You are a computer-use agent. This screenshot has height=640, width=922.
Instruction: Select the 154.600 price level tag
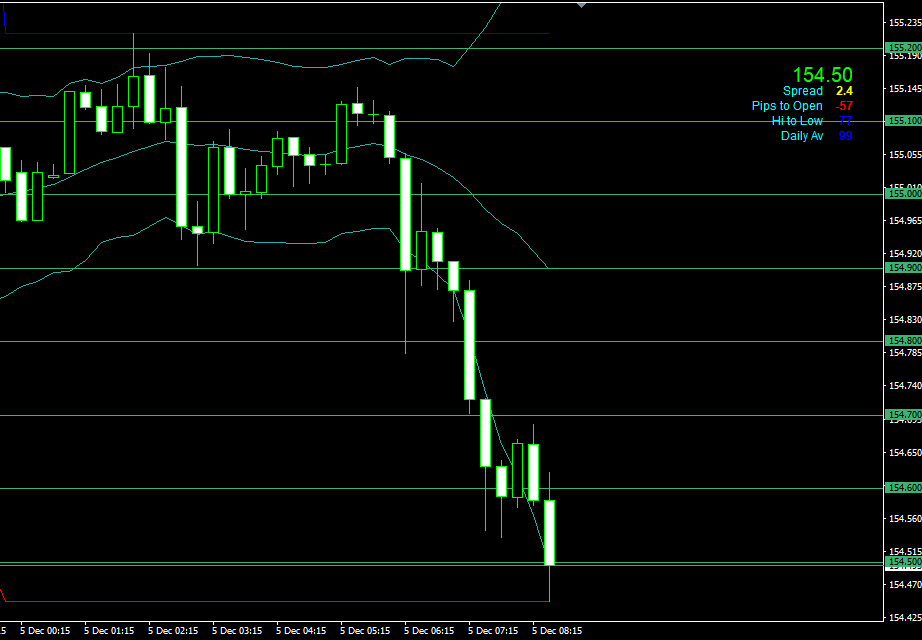903,488
